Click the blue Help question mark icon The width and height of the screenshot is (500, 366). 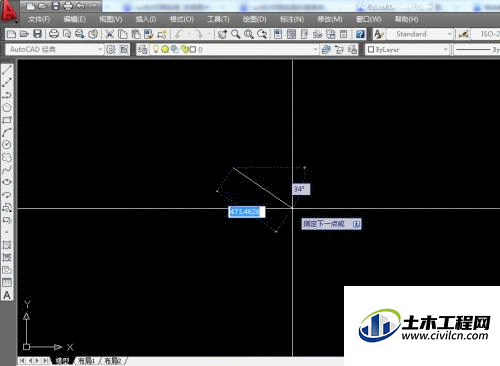point(360,34)
